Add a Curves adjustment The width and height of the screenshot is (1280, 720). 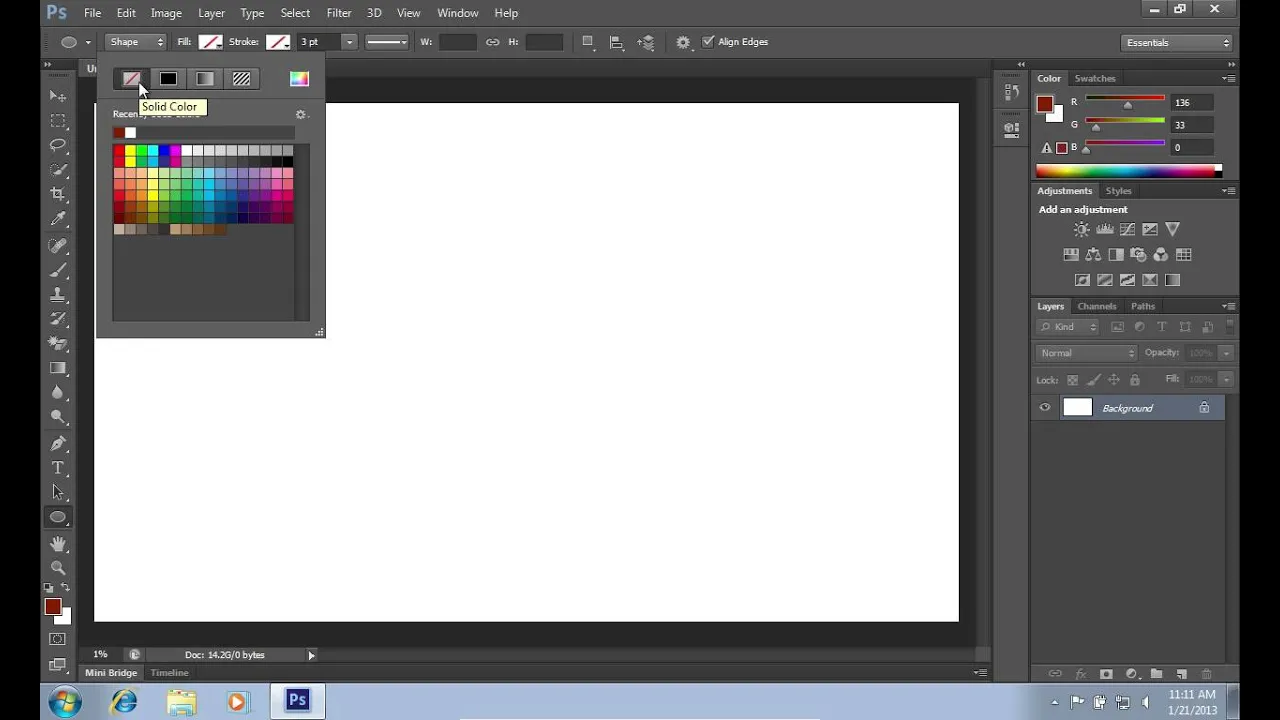coord(1127,229)
